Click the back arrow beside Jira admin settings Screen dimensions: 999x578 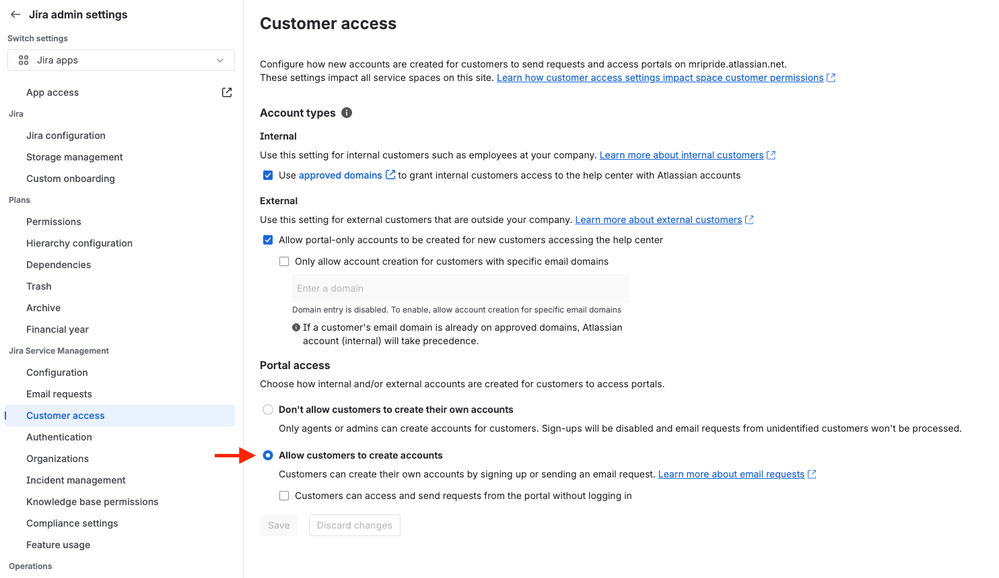pos(15,15)
